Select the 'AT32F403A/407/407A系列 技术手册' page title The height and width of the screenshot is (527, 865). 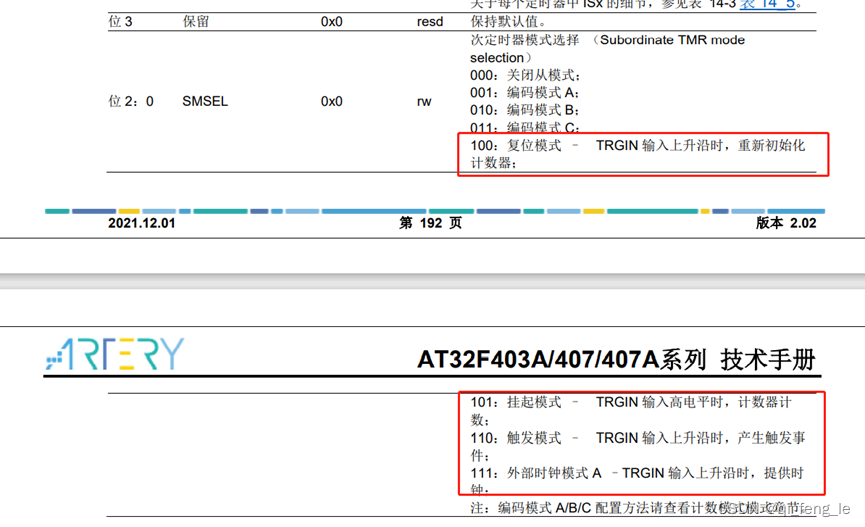[x=616, y=359]
